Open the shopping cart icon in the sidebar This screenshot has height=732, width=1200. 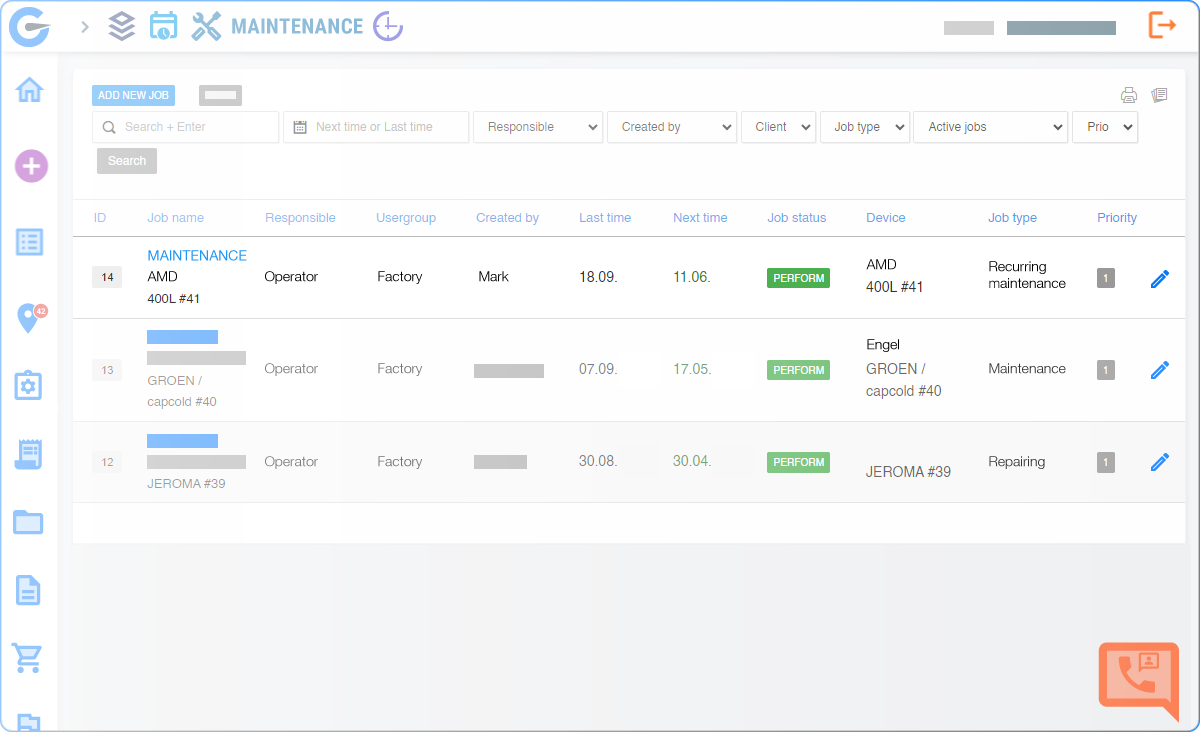point(30,658)
